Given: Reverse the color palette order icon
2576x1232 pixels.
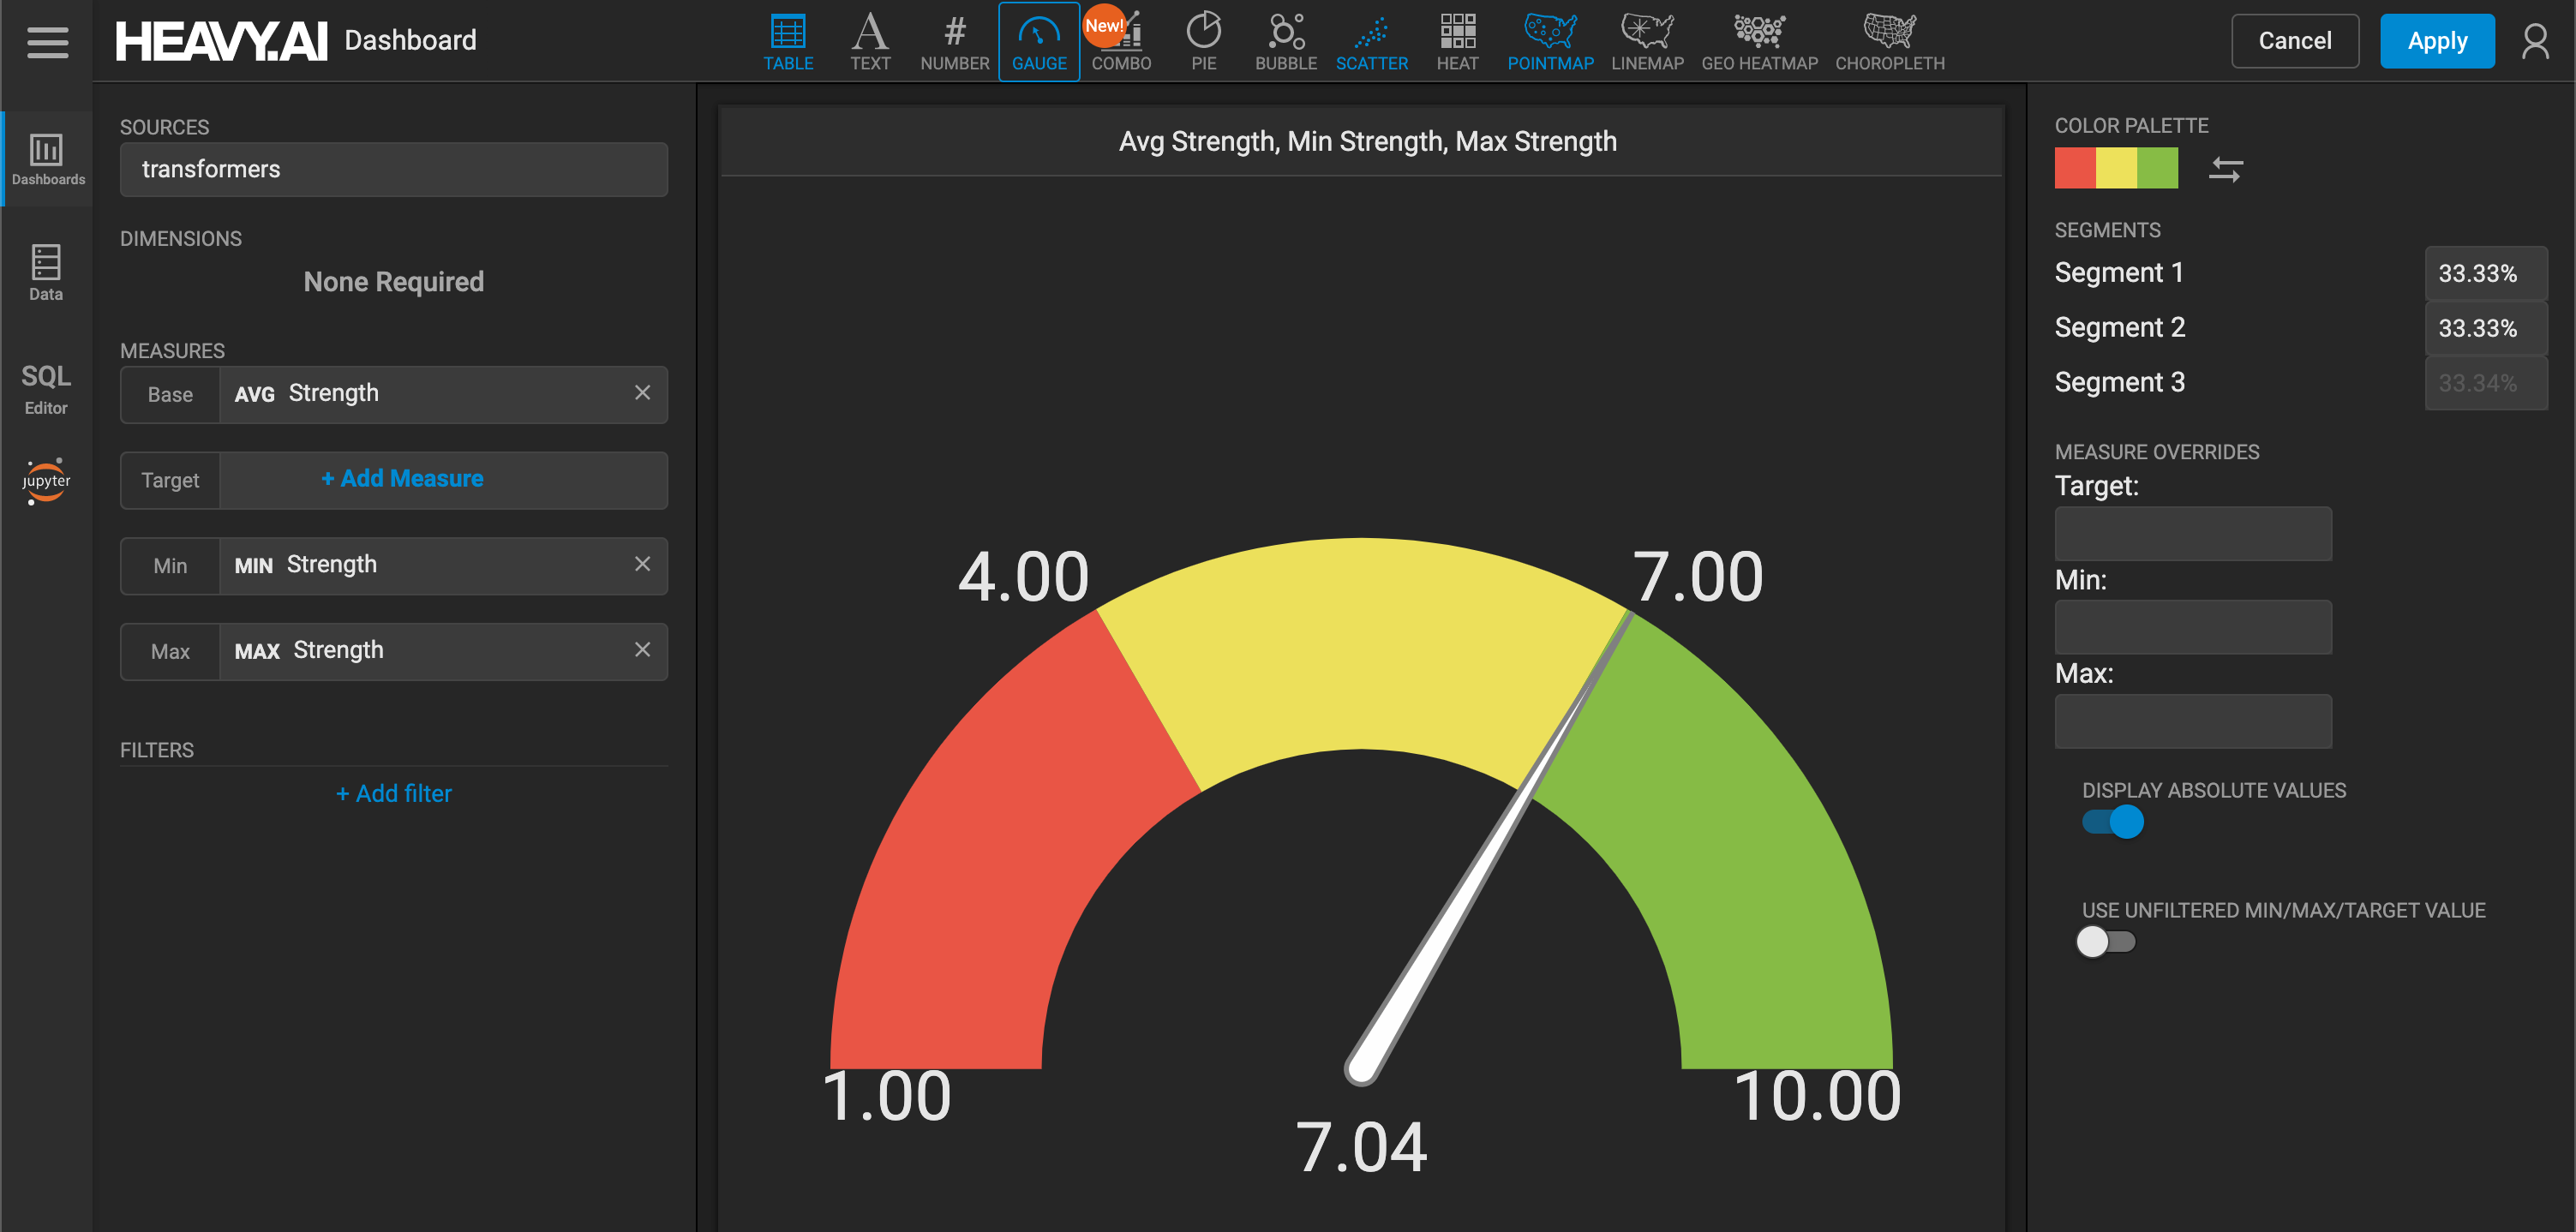Looking at the screenshot, I should (2225, 169).
